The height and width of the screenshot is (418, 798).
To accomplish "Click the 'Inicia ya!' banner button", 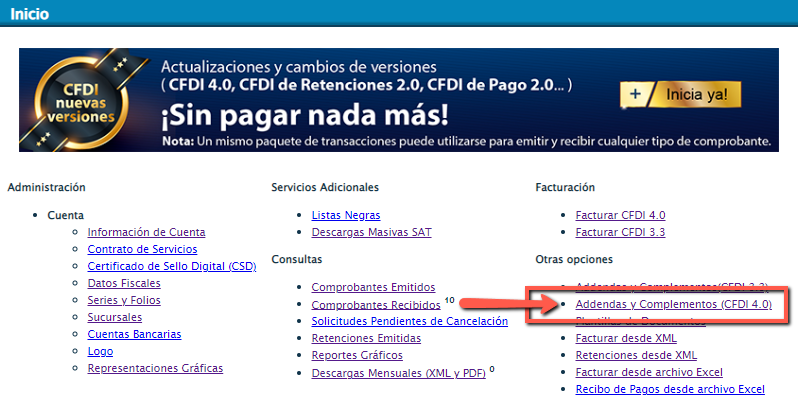I will point(681,94).
